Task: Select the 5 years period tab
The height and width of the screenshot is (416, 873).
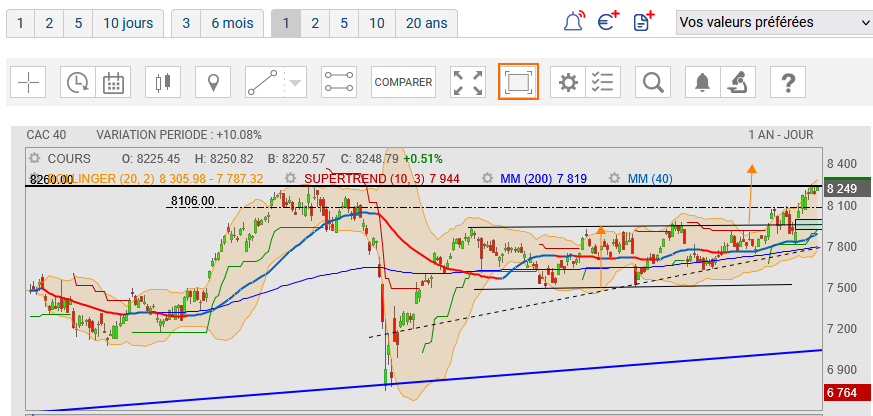Action: (x=344, y=23)
